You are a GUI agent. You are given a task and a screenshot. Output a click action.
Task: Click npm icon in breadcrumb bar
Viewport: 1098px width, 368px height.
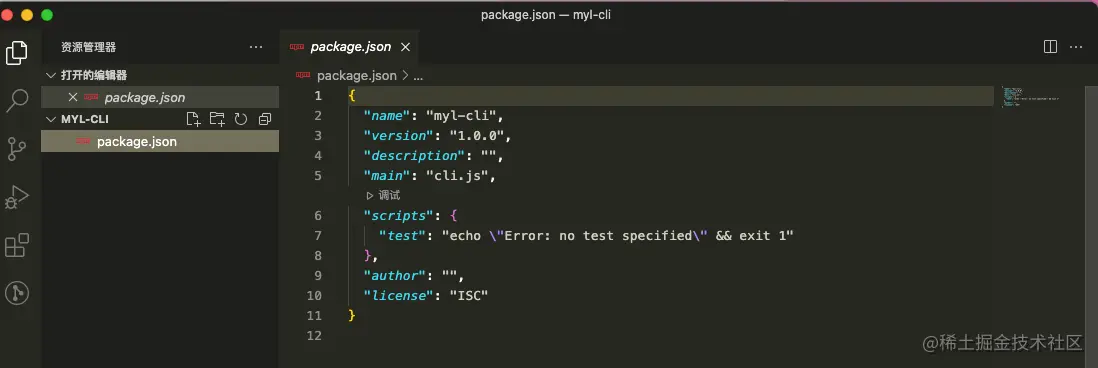303,75
